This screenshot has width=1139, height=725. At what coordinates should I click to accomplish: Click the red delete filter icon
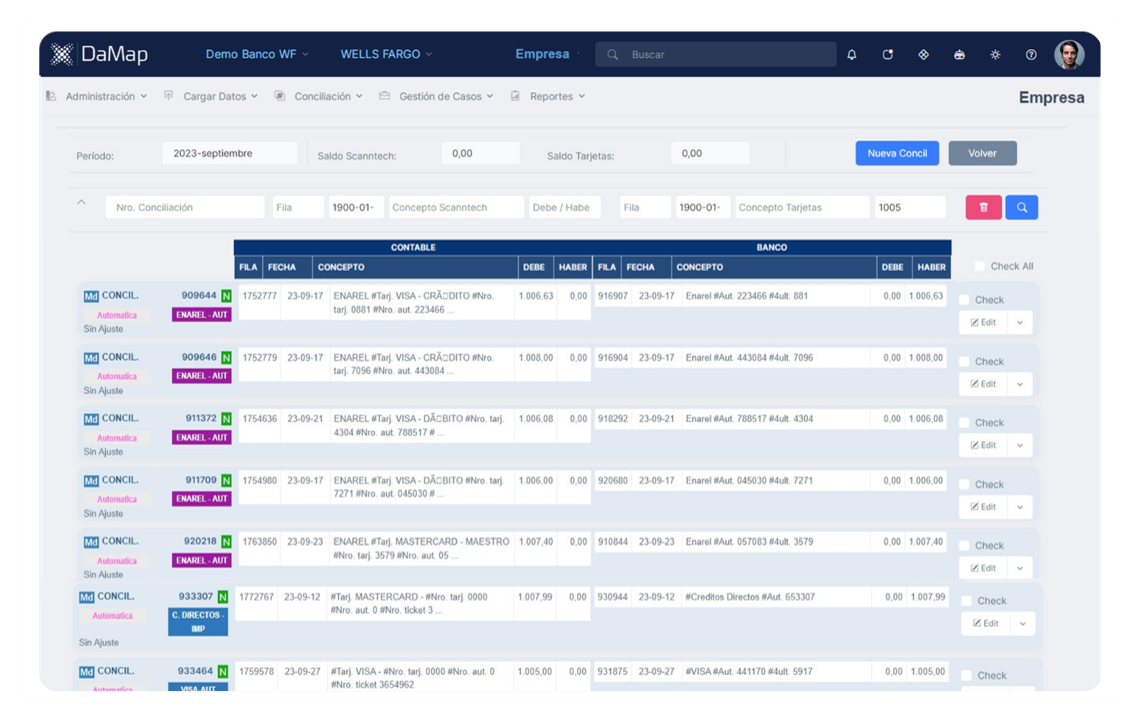pyautogui.click(x=983, y=206)
